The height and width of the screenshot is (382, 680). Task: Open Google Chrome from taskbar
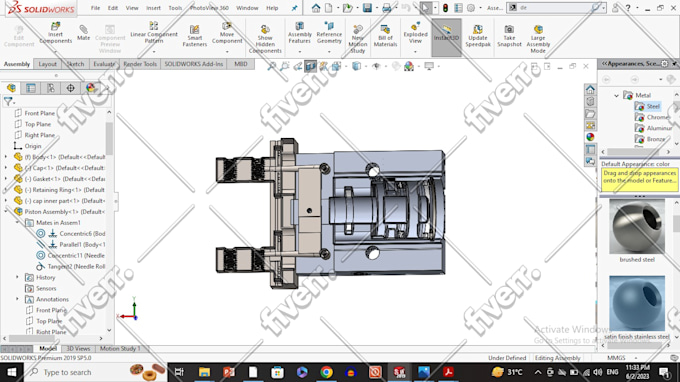(327, 372)
